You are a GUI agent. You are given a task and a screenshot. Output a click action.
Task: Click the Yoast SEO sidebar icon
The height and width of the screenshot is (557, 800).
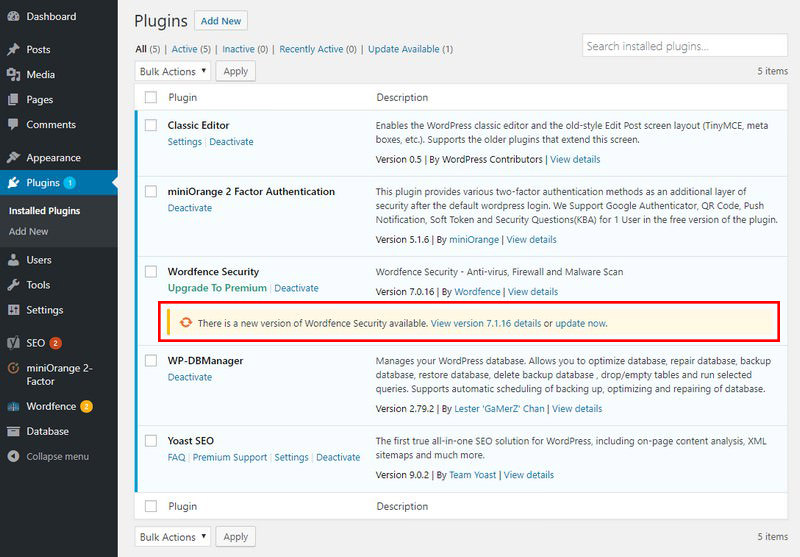coord(13,343)
